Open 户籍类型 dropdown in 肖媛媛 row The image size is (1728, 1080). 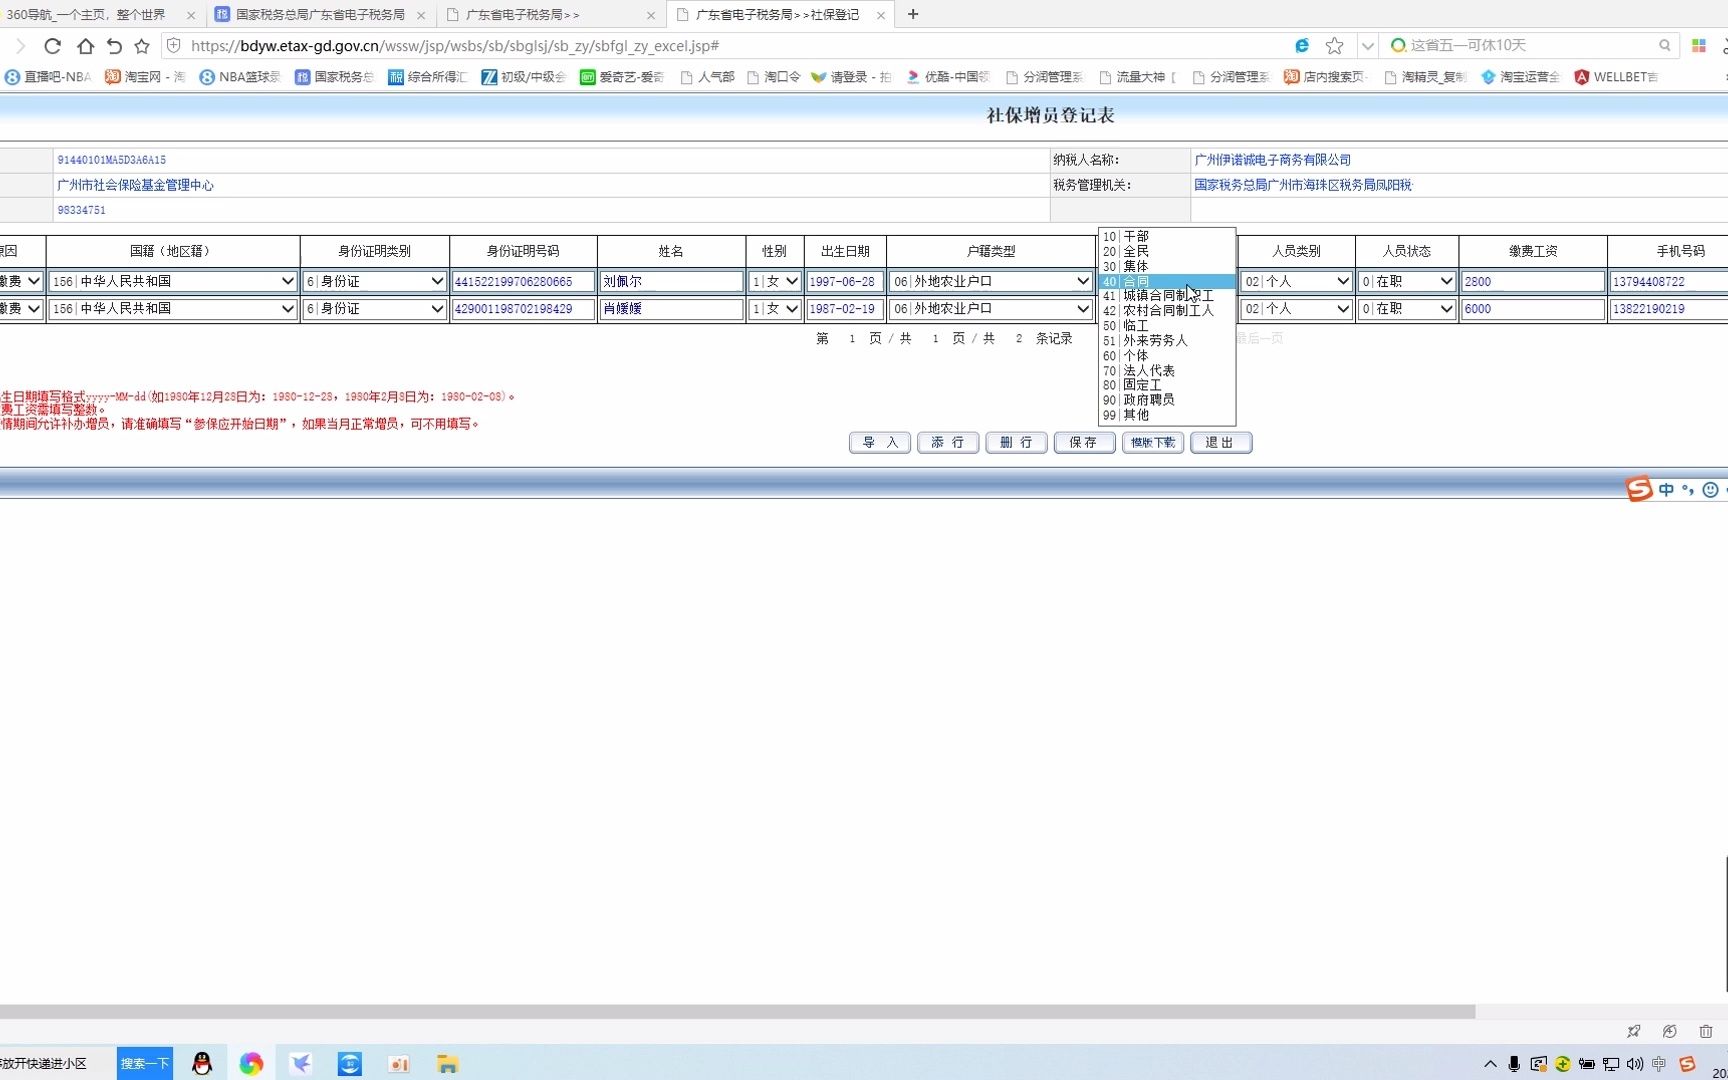(991, 309)
